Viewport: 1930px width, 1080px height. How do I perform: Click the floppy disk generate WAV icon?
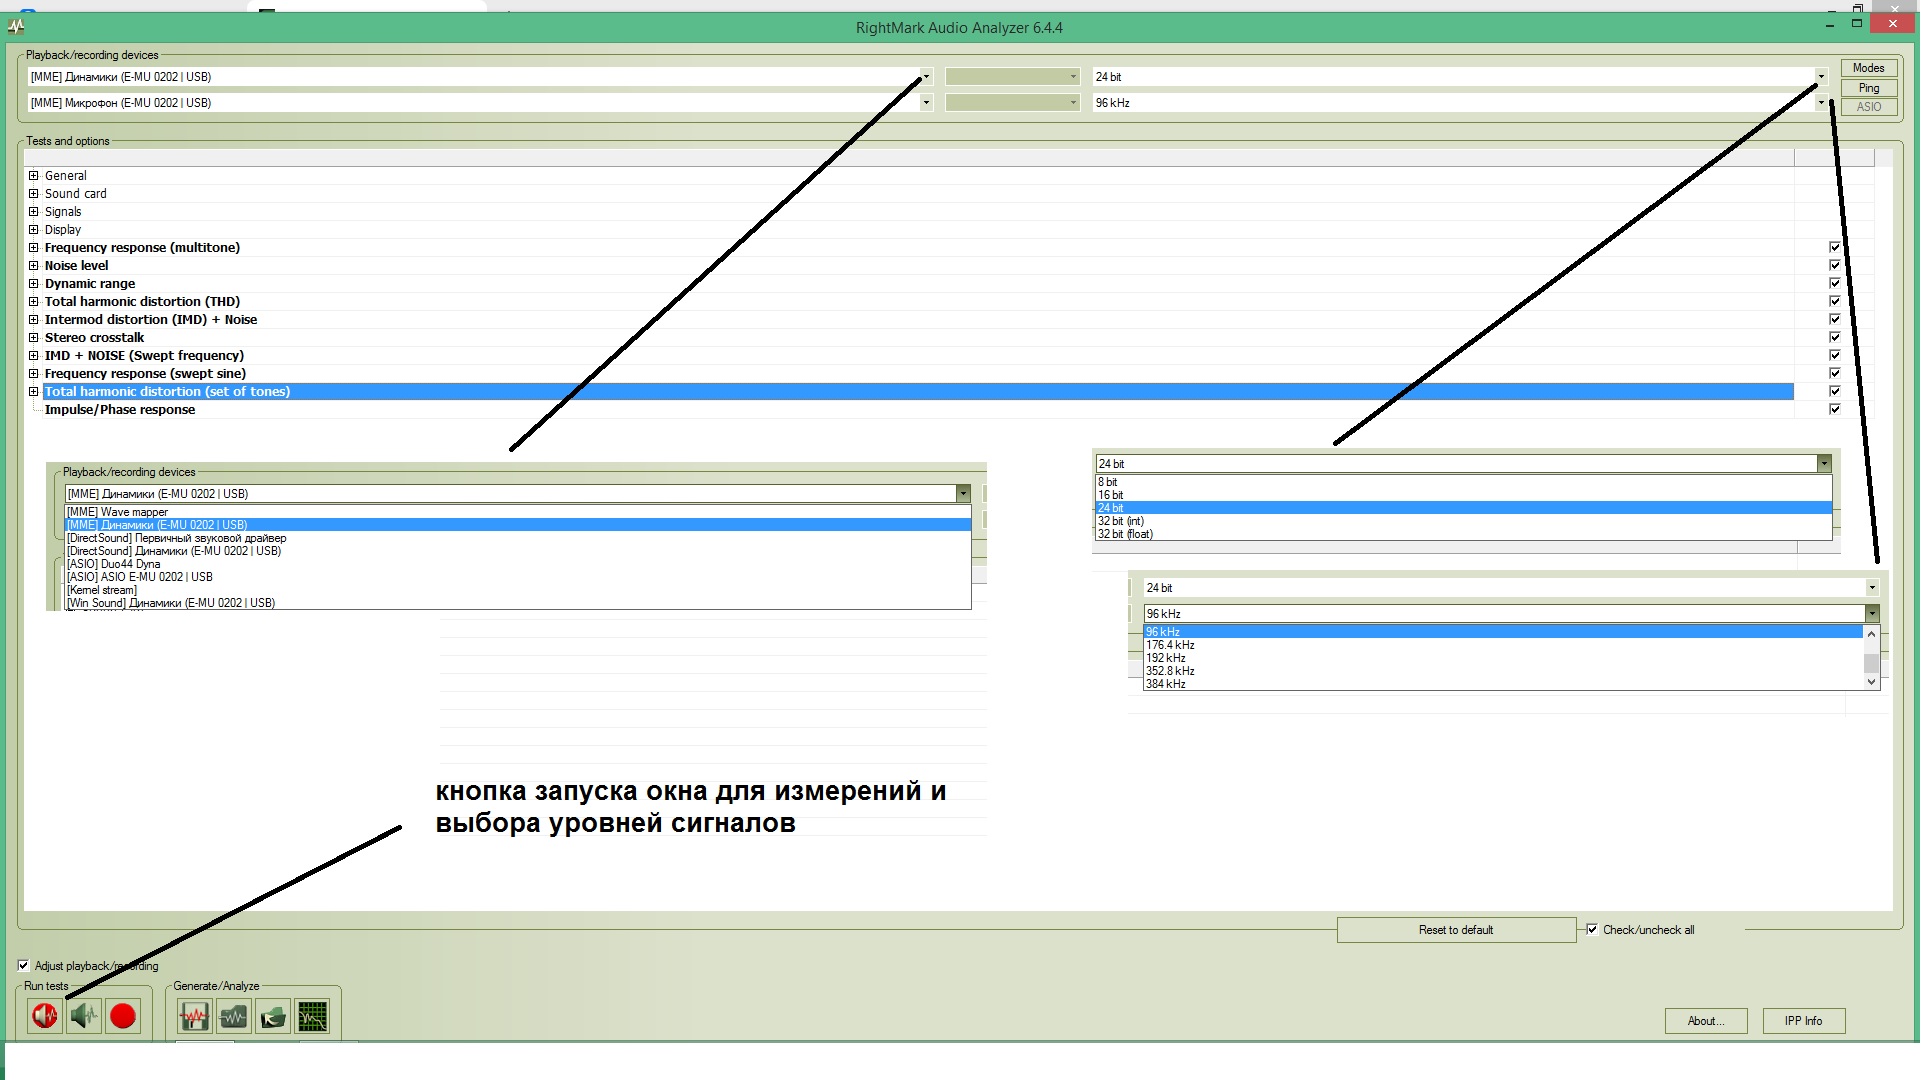point(194,1017)
